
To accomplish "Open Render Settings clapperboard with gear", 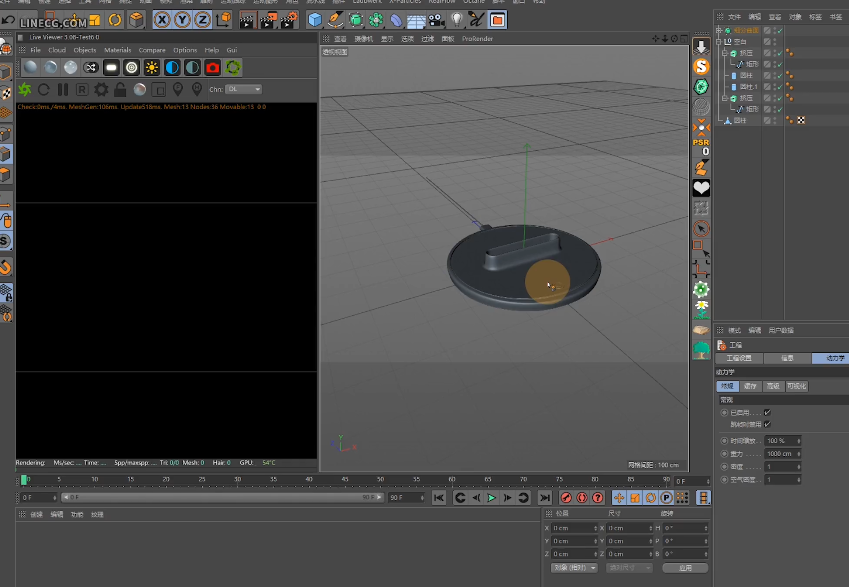I will [289, 21].
